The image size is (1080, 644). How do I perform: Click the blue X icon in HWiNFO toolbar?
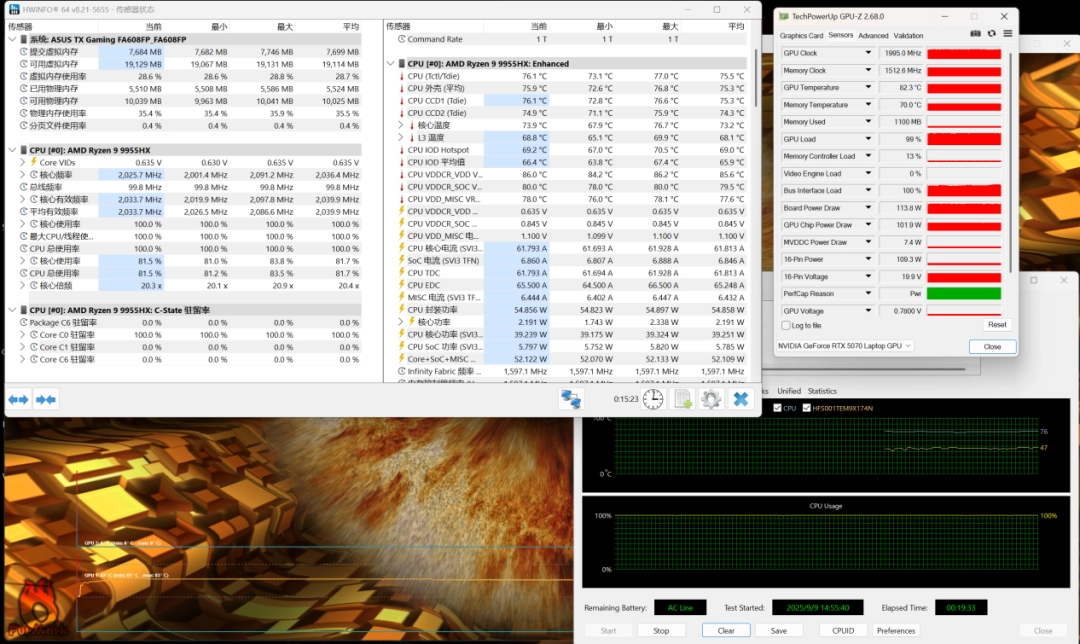(x=740, y=399)
